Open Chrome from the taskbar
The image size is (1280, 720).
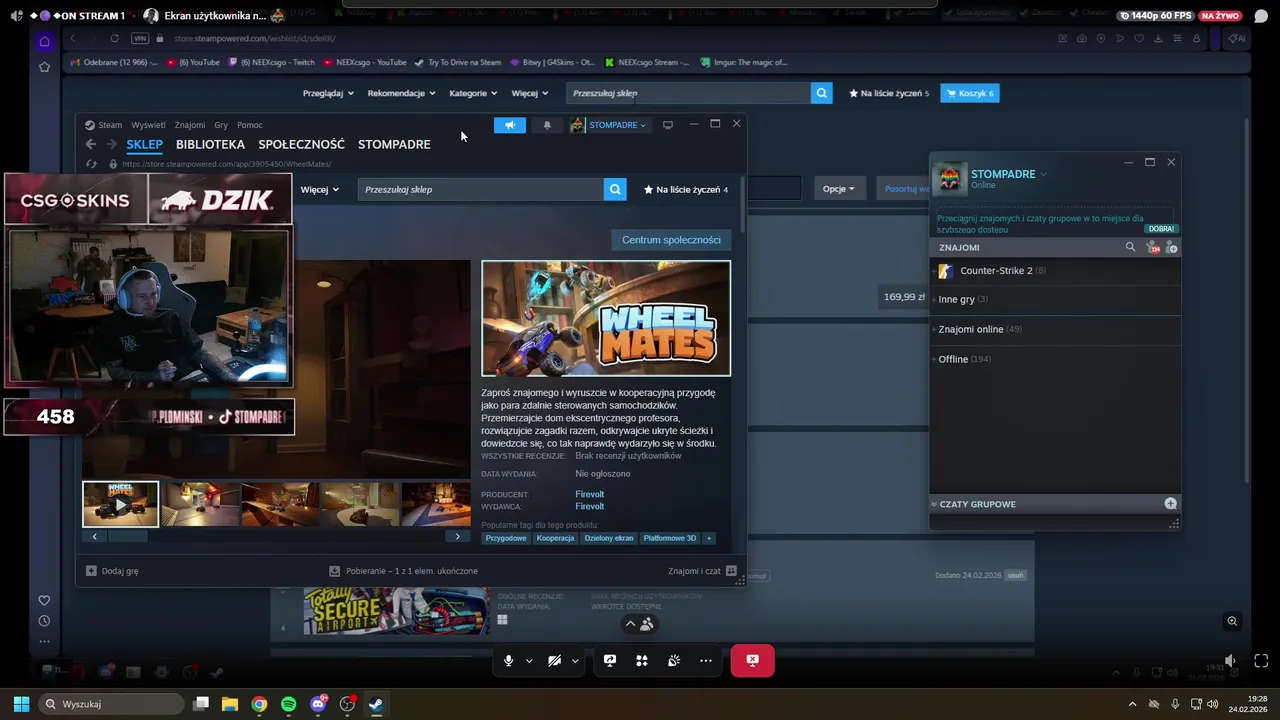(x=259, y=704)
